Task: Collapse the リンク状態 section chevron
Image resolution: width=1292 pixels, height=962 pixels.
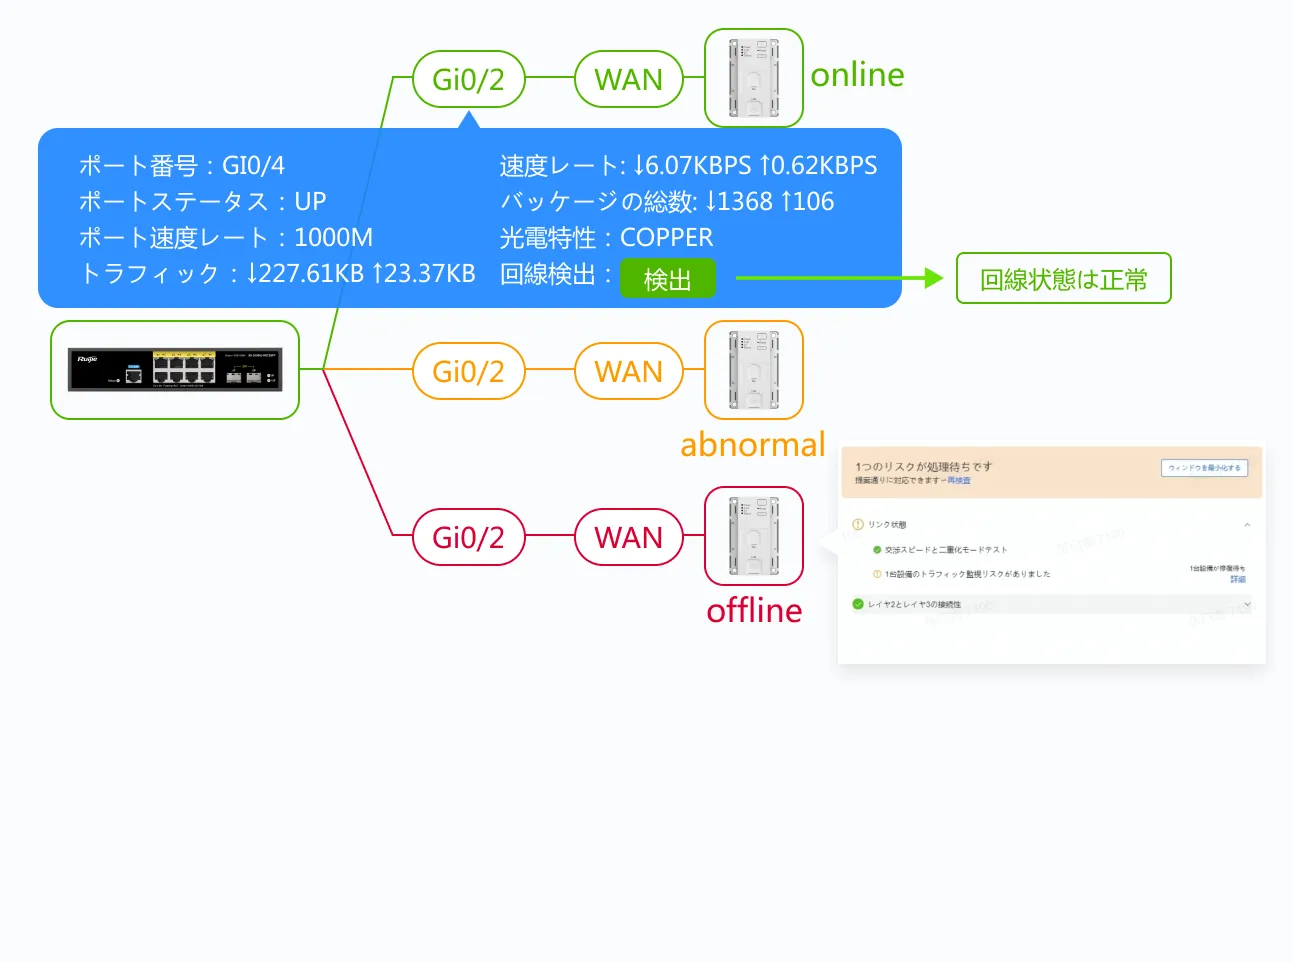Action: point(1247,524)
